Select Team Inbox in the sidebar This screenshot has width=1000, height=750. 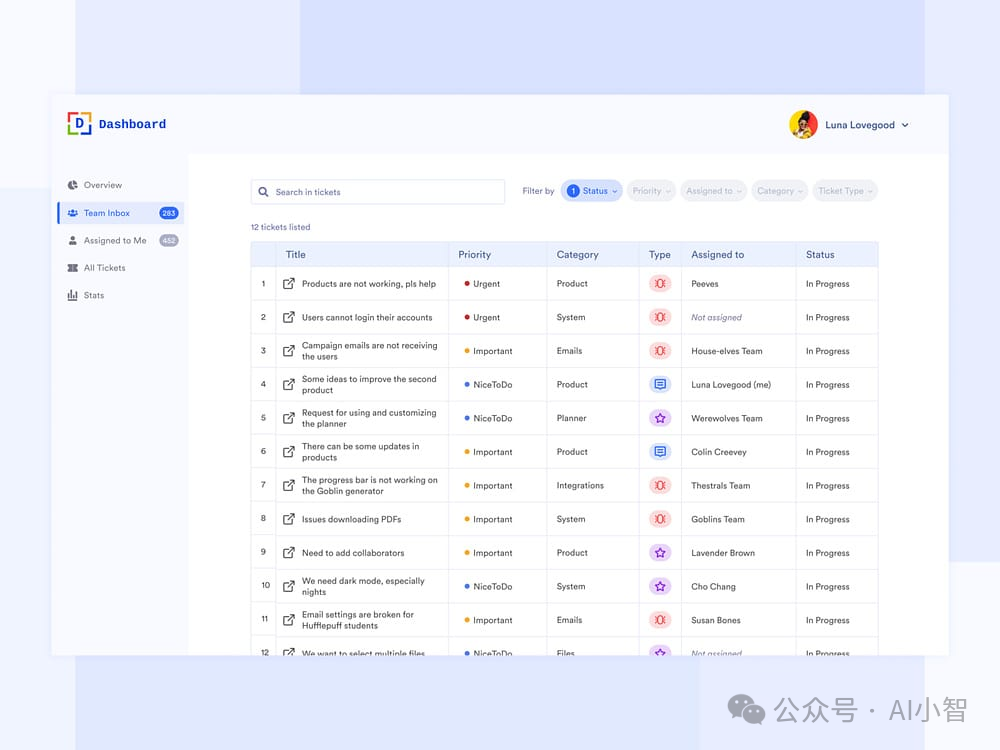[121, 213]
